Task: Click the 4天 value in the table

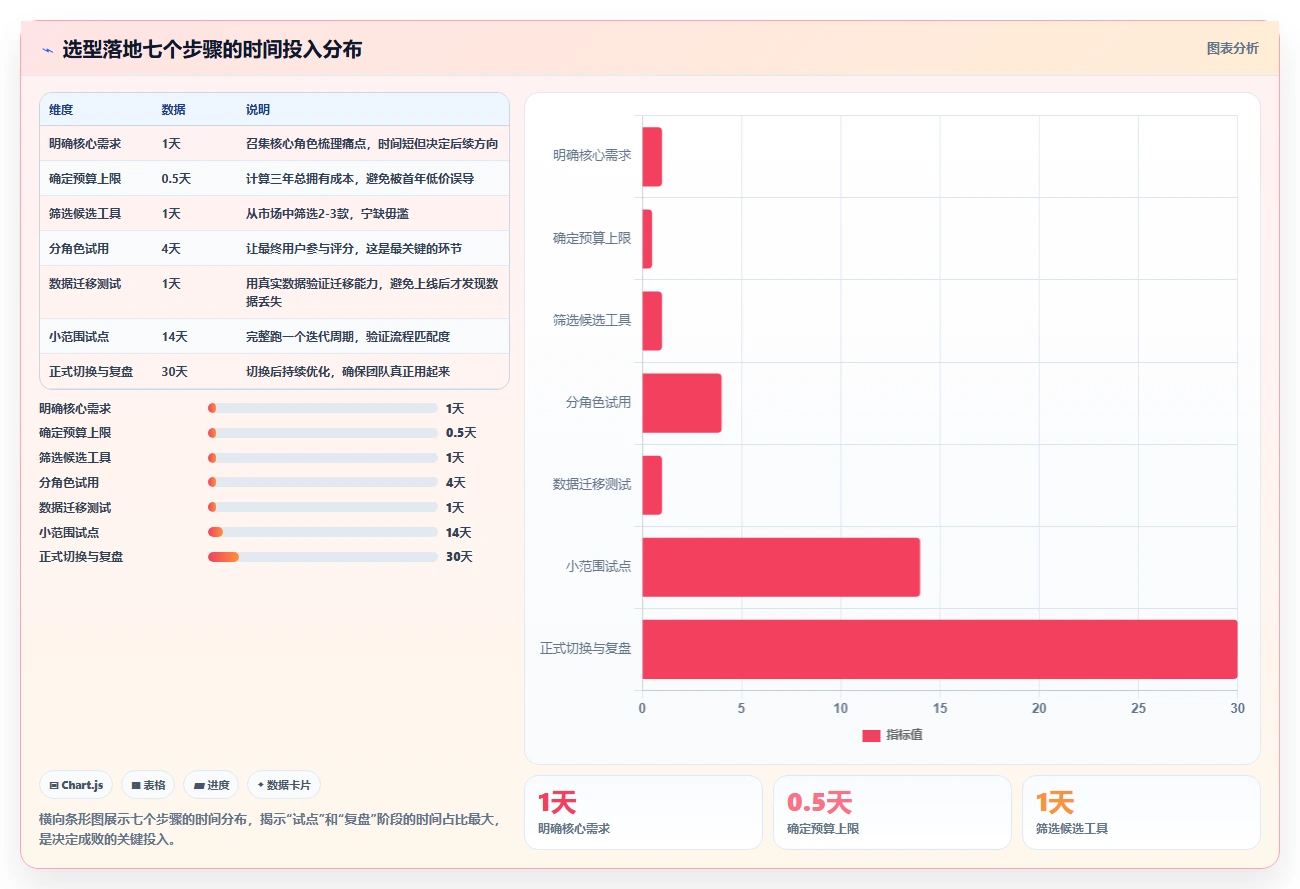Action: (171, 249)
